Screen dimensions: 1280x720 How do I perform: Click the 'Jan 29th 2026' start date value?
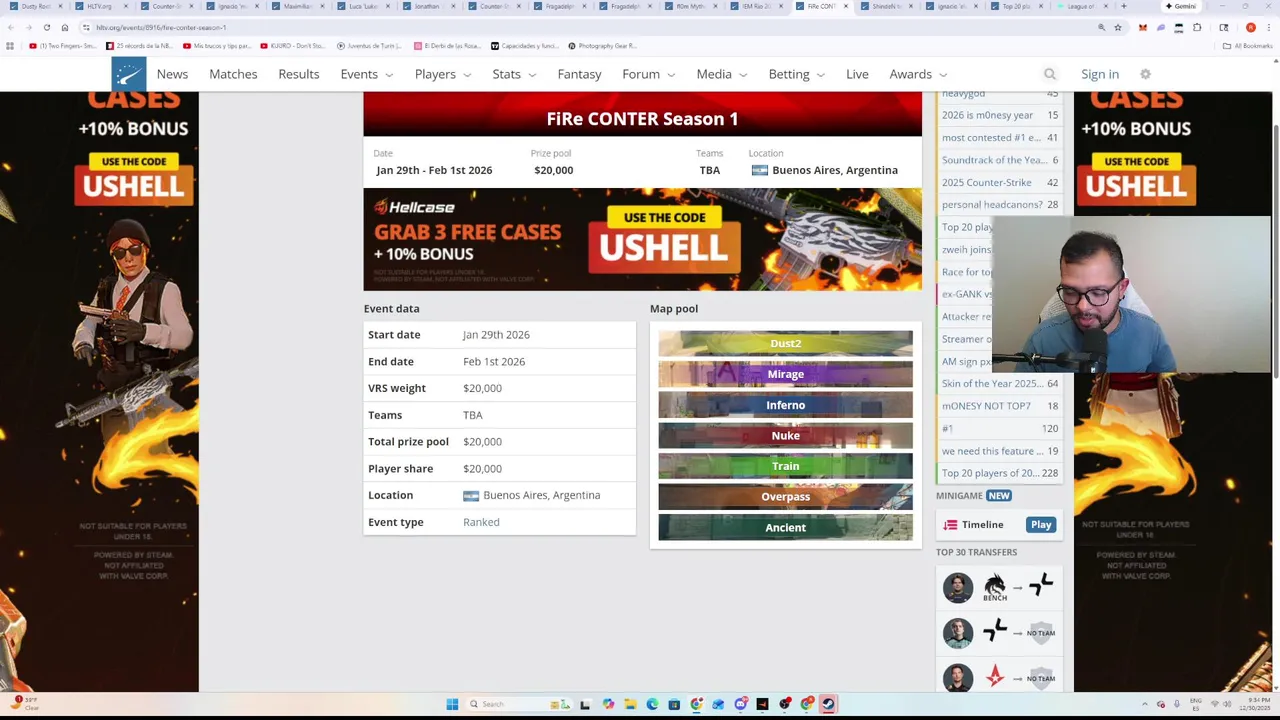[496, 335]
